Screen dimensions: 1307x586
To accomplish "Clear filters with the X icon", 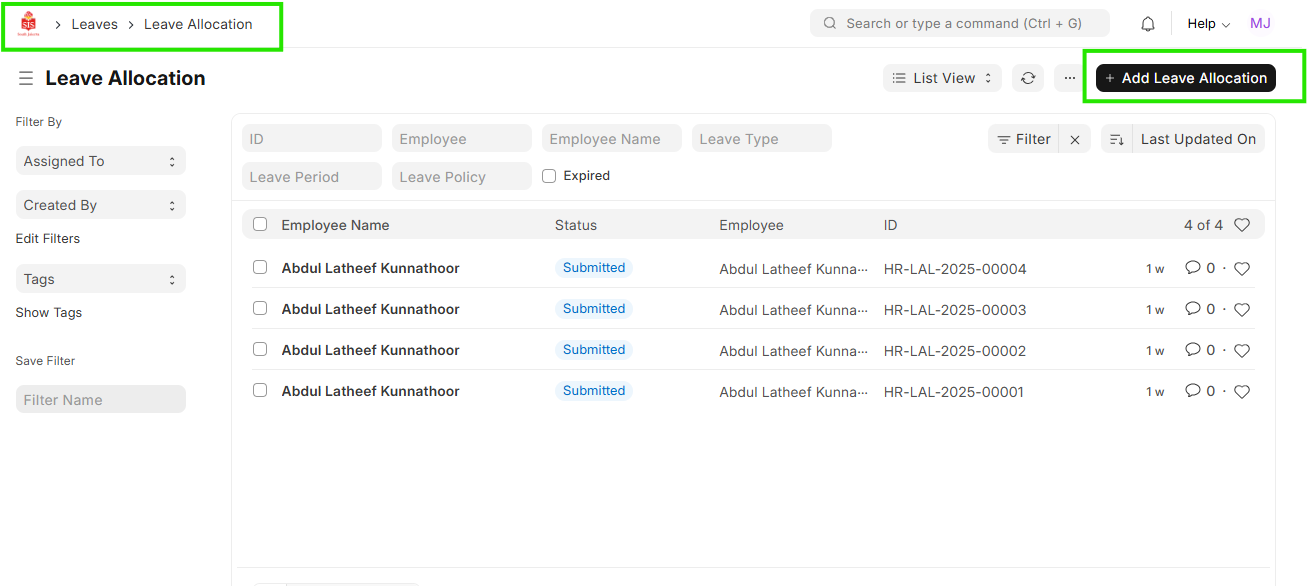I will (x=1075, y=140).
